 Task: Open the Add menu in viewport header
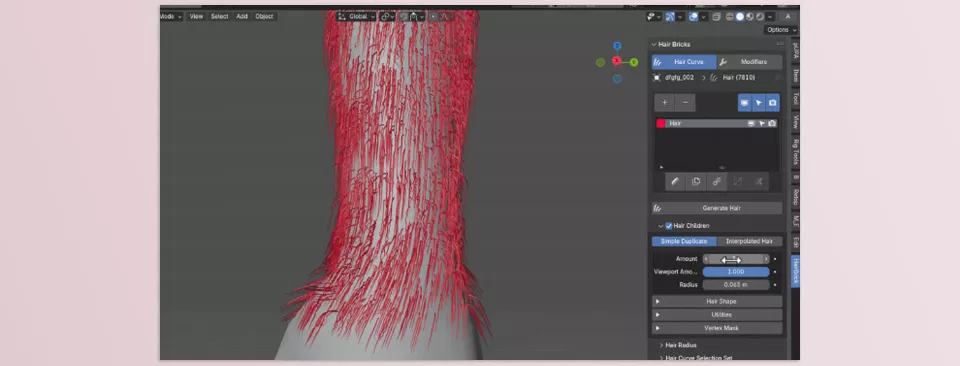tap(242, 17)
